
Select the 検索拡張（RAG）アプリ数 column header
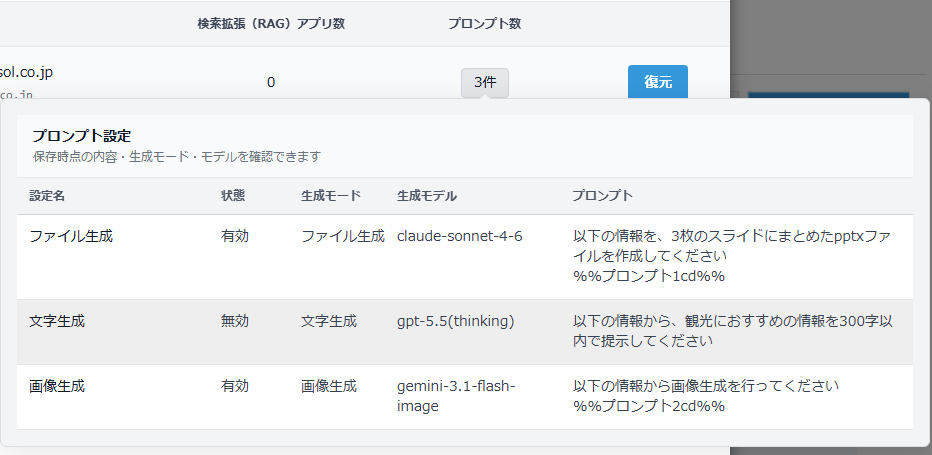271,24
